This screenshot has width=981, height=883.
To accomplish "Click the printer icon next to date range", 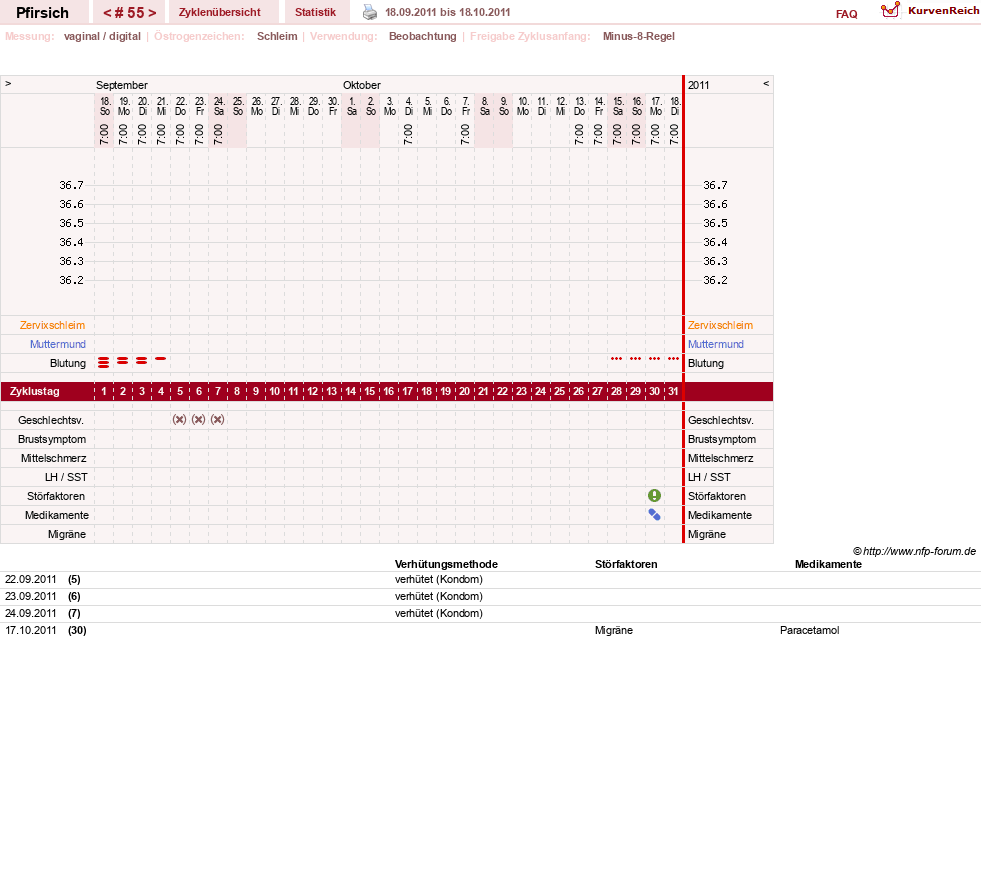I will point(370,12).
